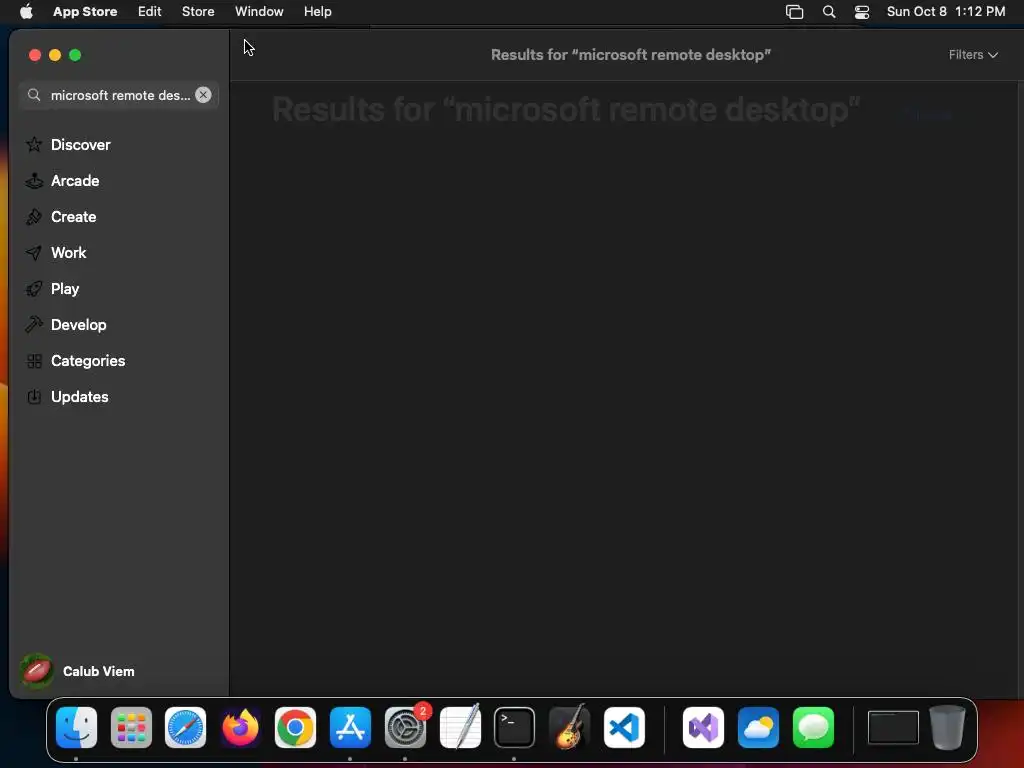1024x768 pixels.
Task: Open the Window menu
Action: click(x=259, y=11)
